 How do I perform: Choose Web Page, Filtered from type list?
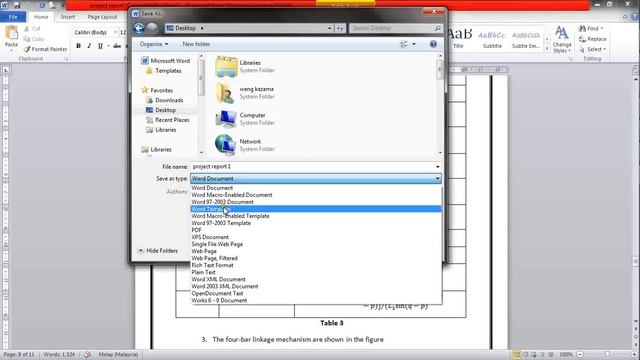[316, 258]
